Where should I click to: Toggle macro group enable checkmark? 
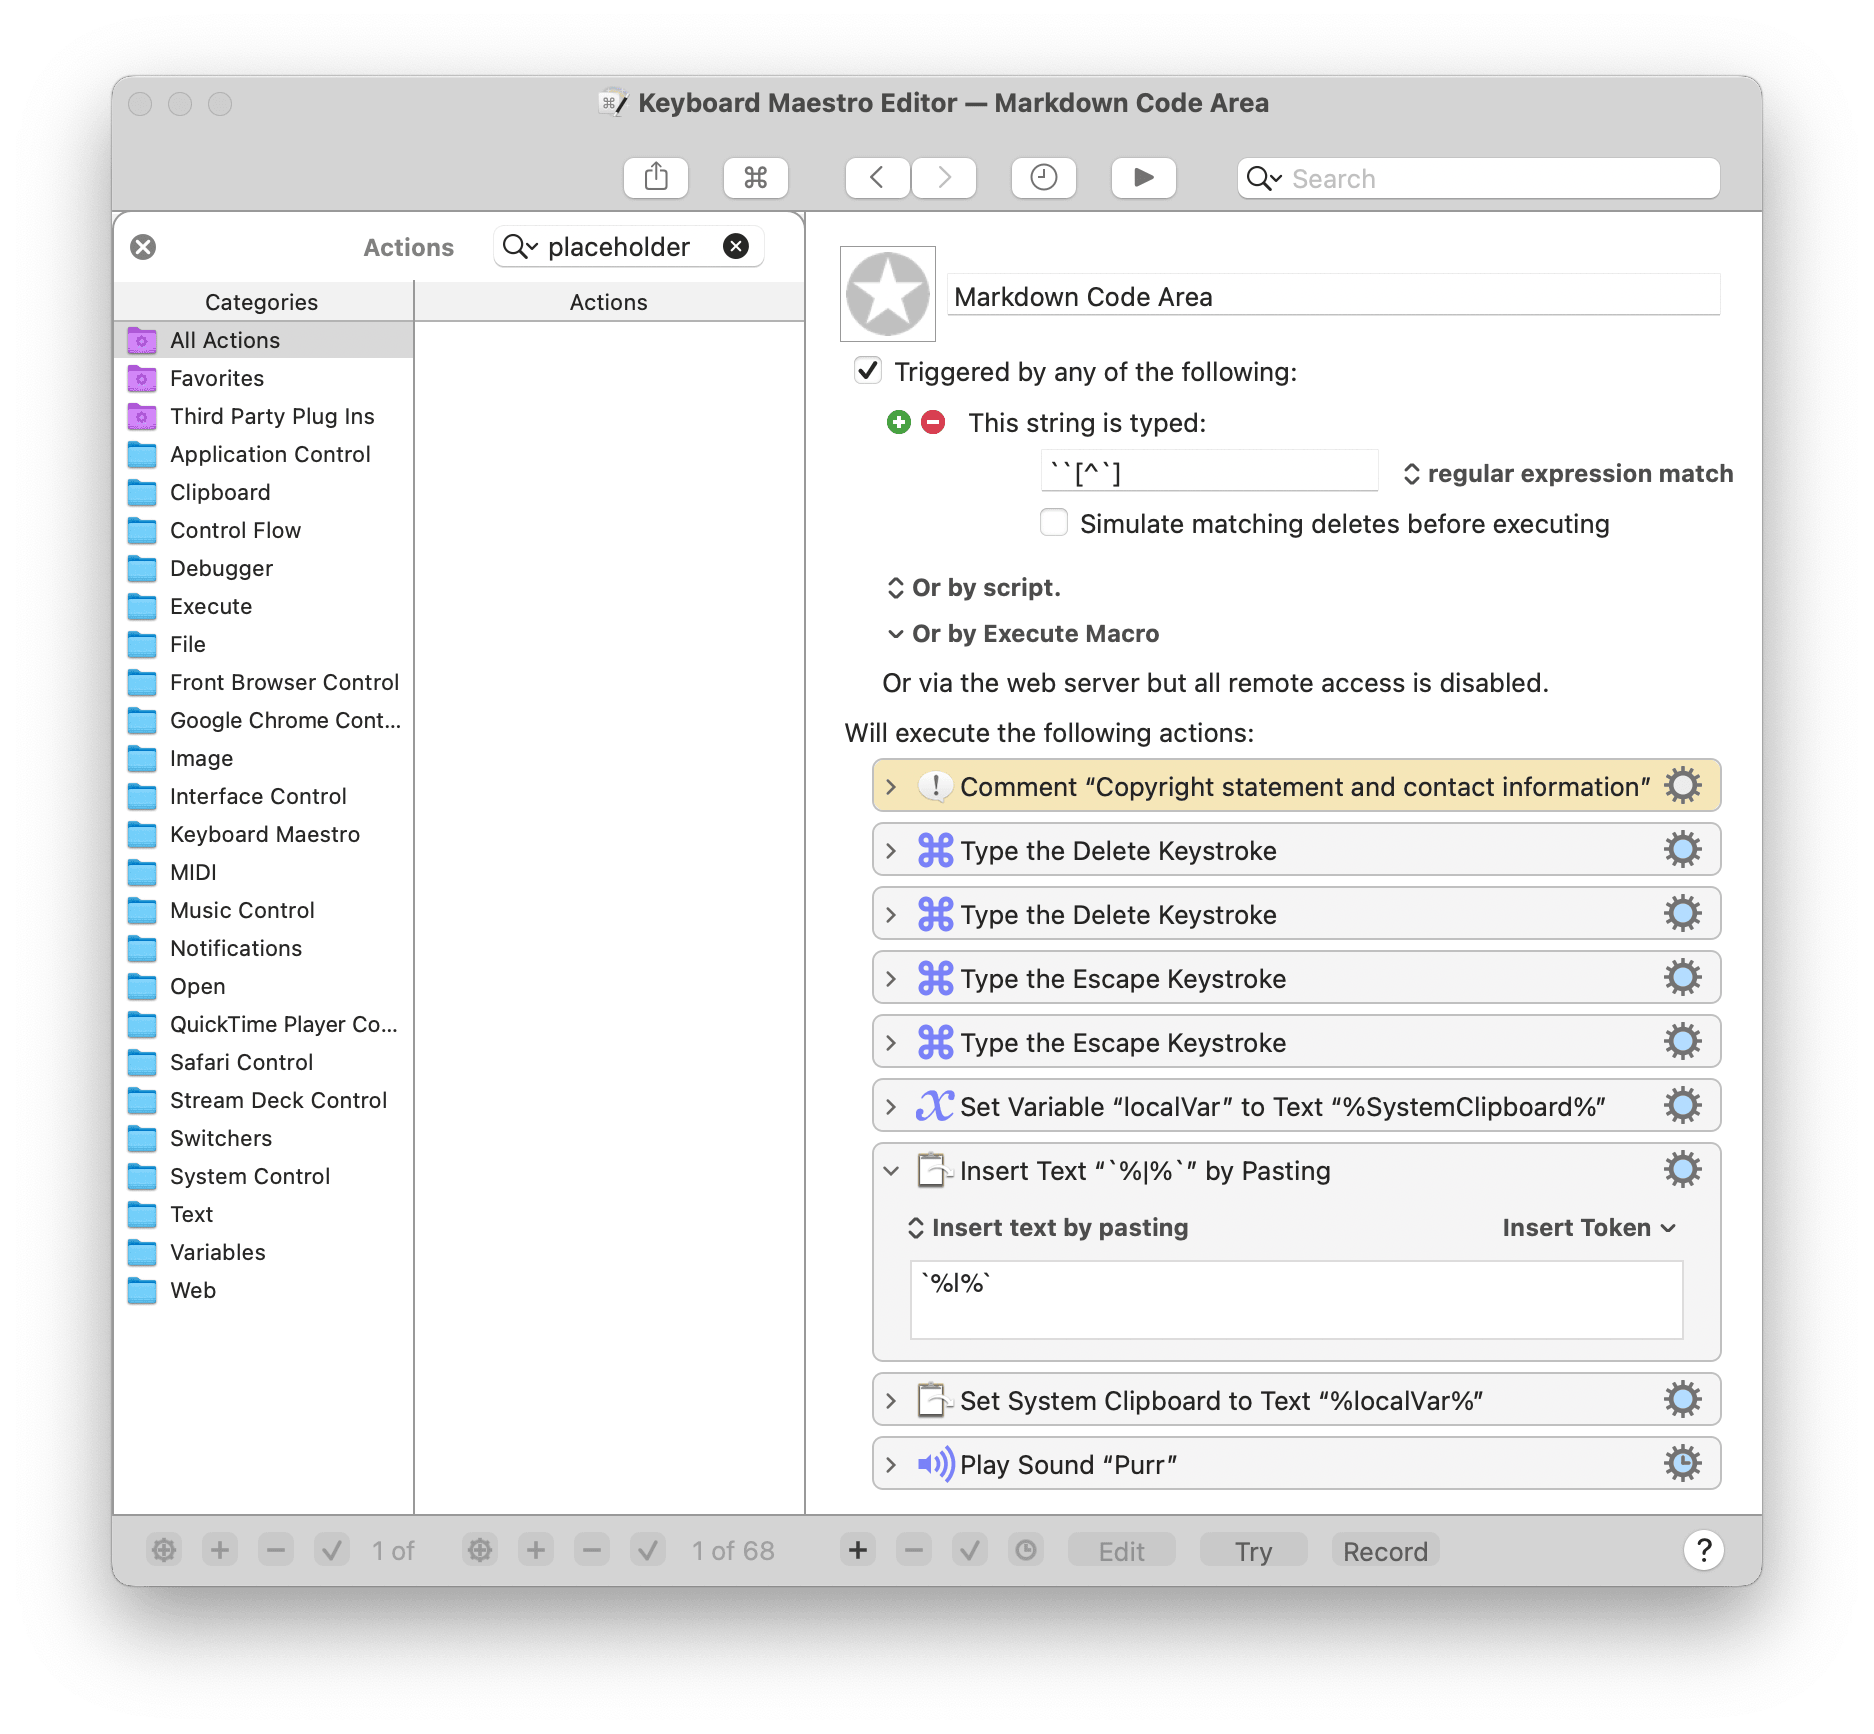point(332,1550)
